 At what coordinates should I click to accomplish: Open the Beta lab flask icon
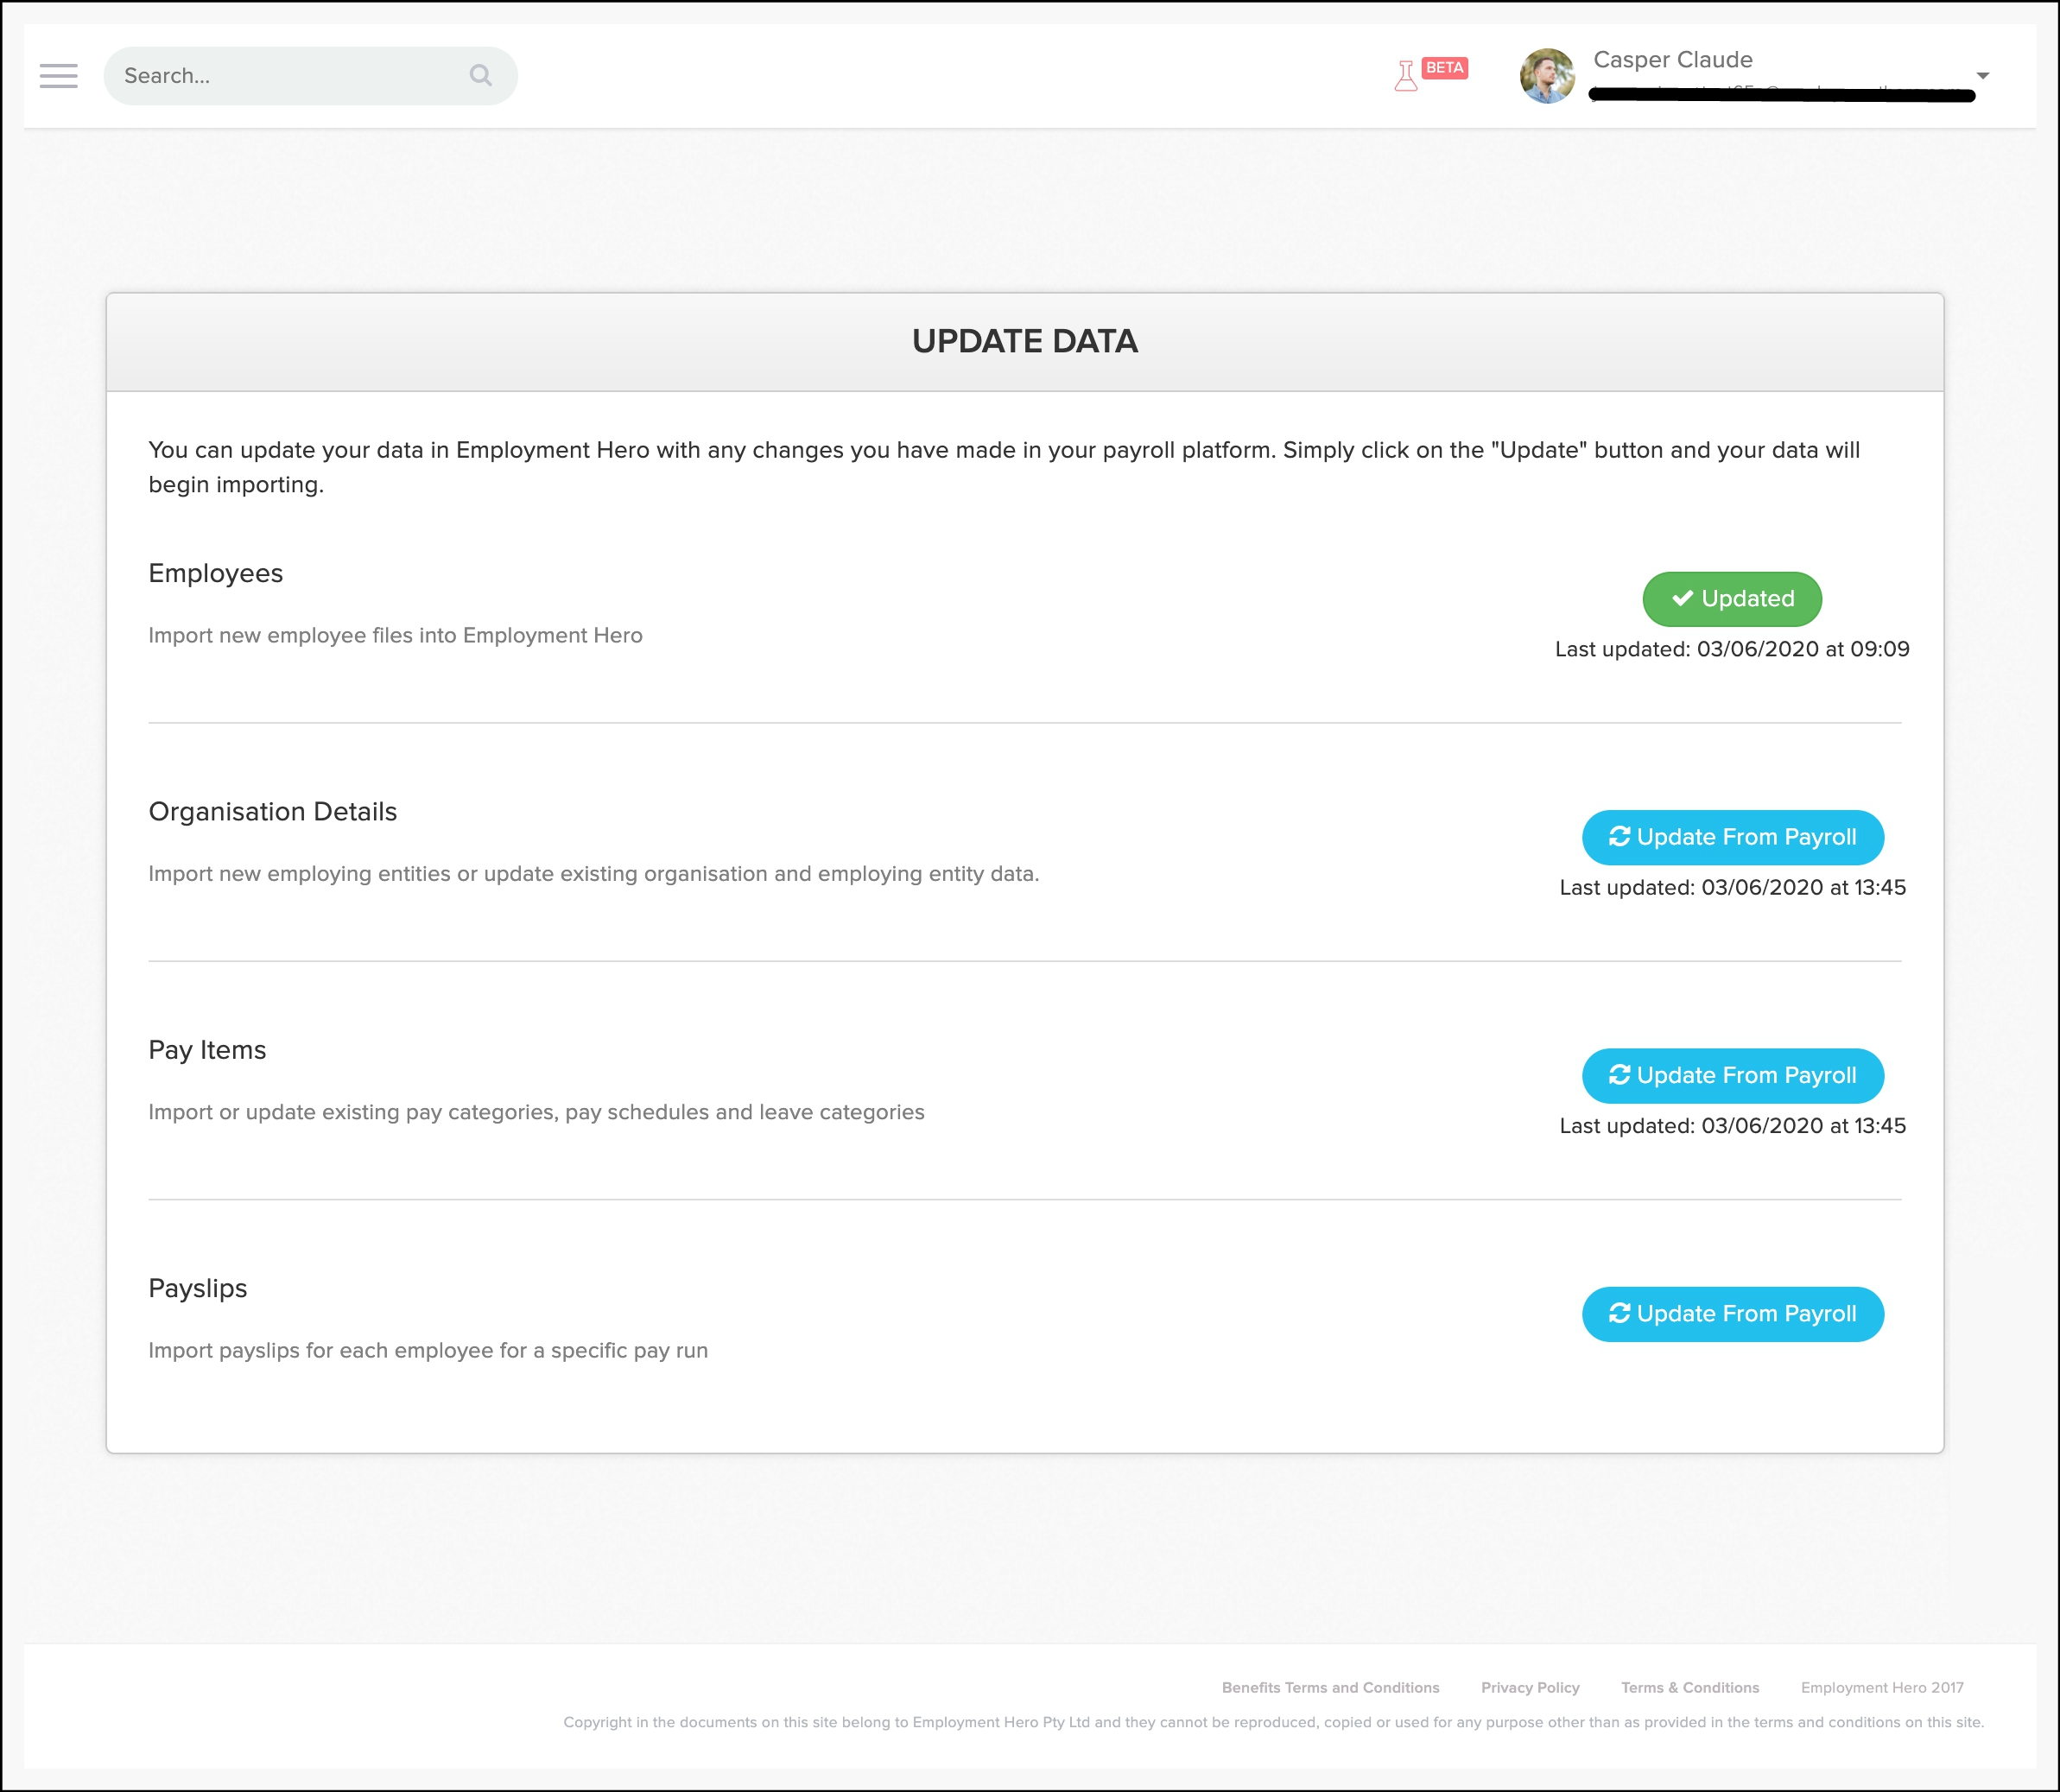[x=1405, y=76]
